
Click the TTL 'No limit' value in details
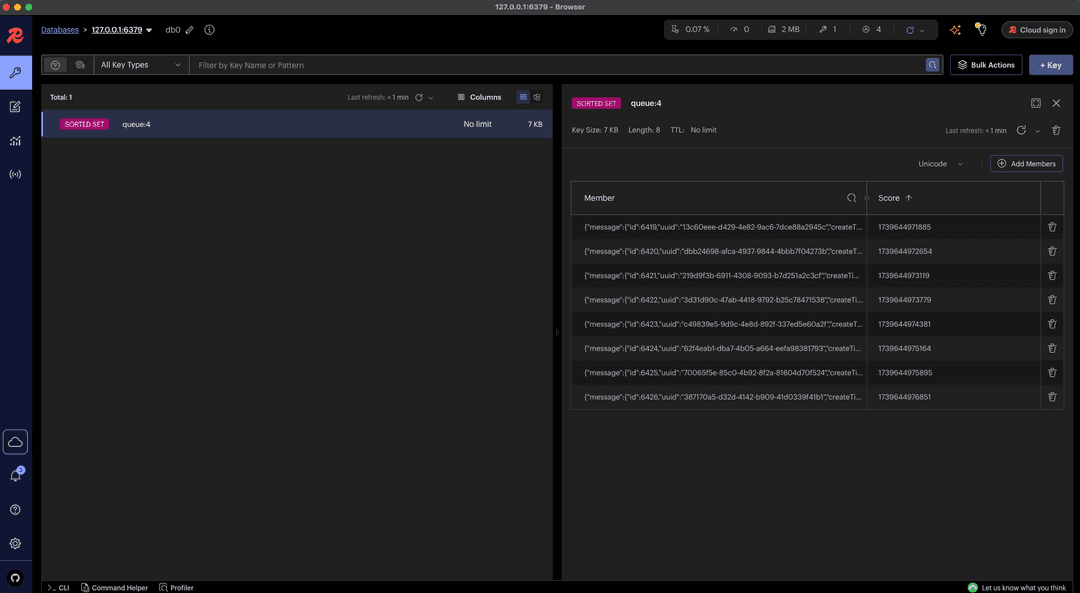pyautogui.click(x=703, y=130)
